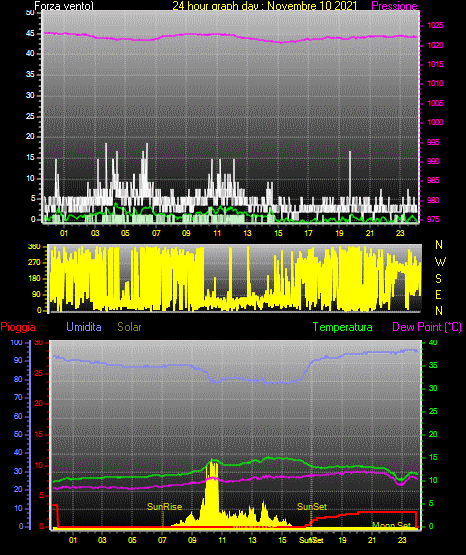Screen dimensions: 466x555
Task: Click the Pressione legend label
Action: (394, 6)
